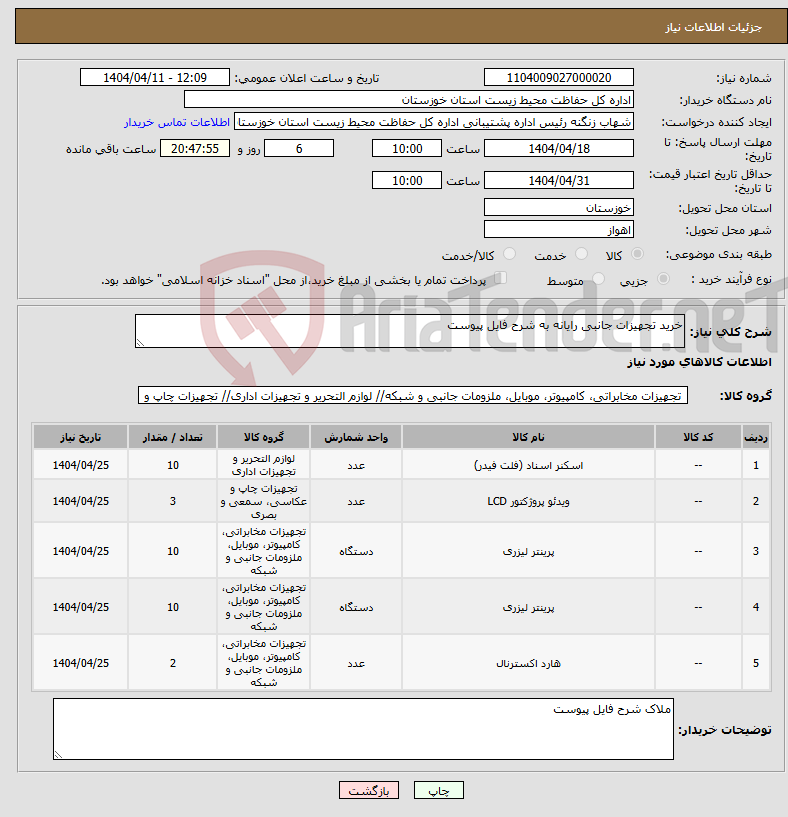
Task: Click the date 1404/04/25 in row 1
Action: click(x=80, y=465)
